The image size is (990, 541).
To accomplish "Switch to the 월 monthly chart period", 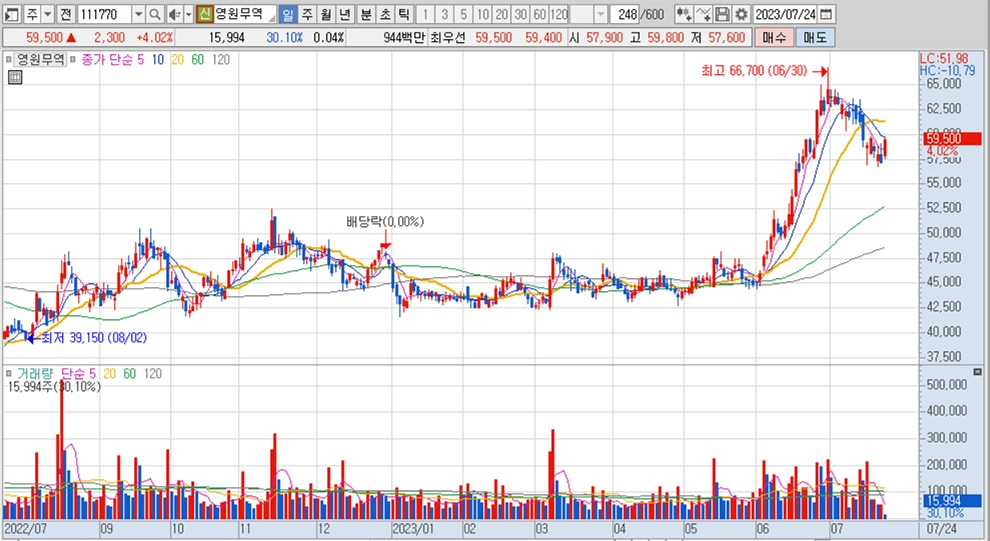I will coord(325,15).
